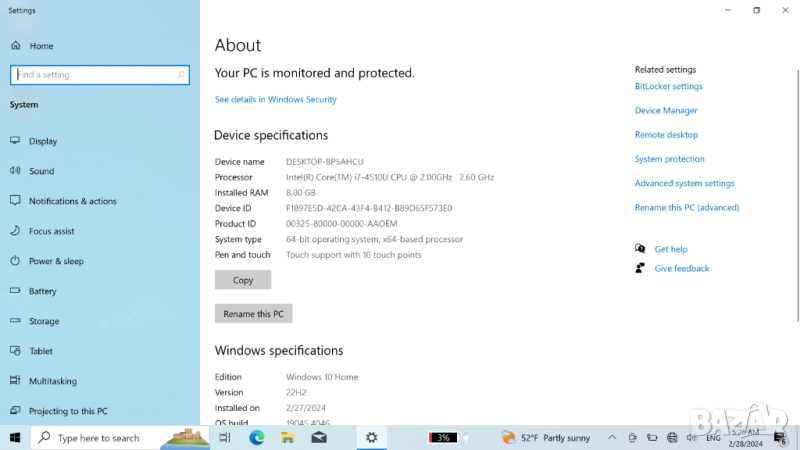The image size is (800, 450).
Task: Go to Settings Home
Action: 41,46
